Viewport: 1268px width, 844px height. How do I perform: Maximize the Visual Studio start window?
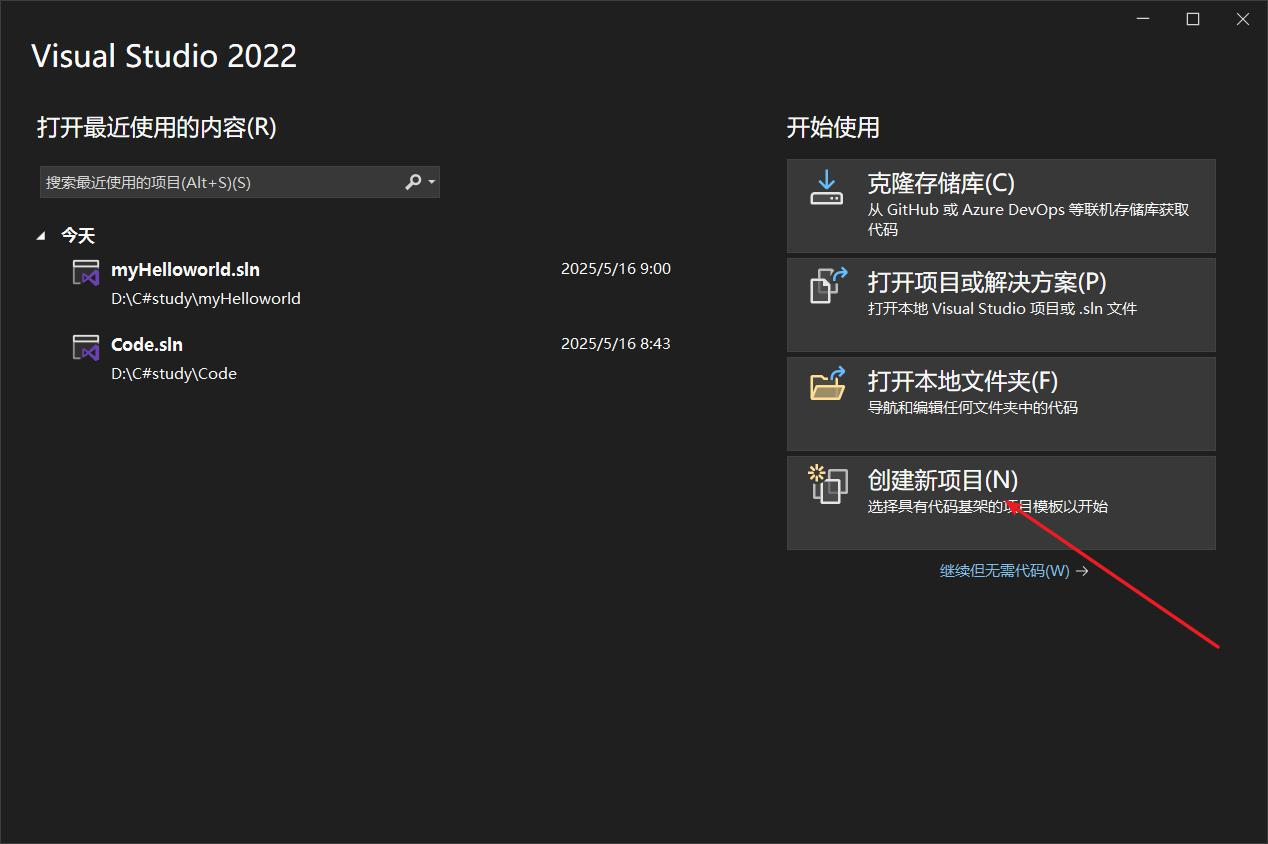1193,19
